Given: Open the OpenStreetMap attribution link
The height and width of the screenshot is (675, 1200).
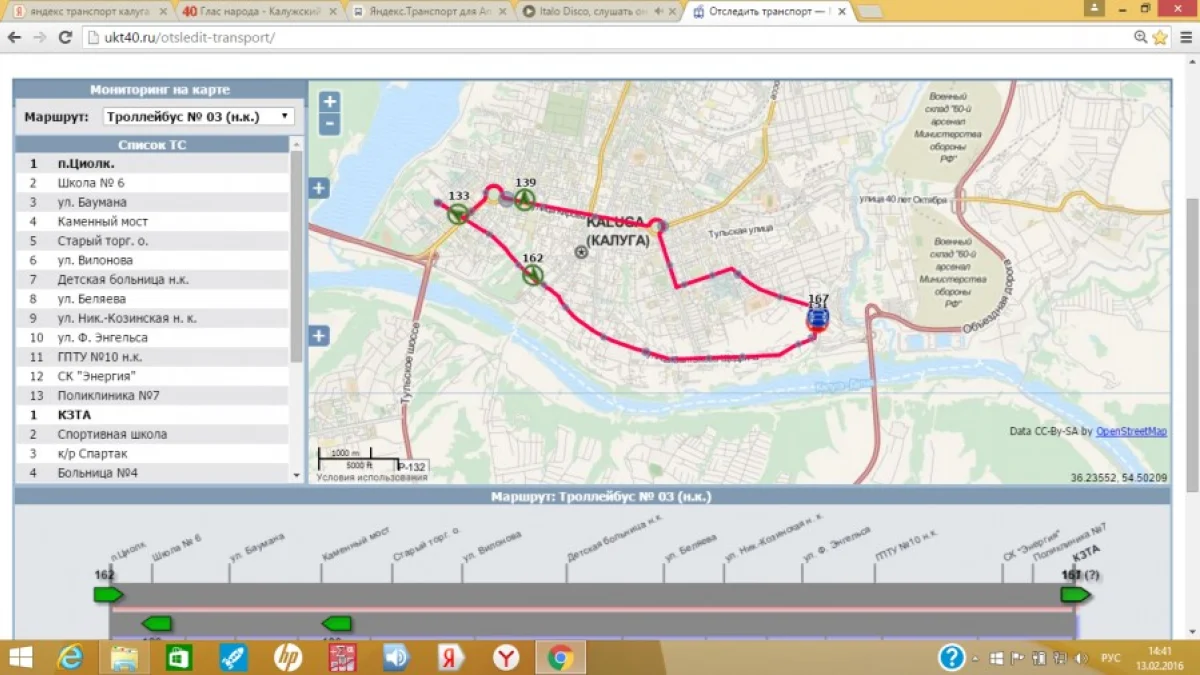Looking at the screenshot, I should (1131, 432).
